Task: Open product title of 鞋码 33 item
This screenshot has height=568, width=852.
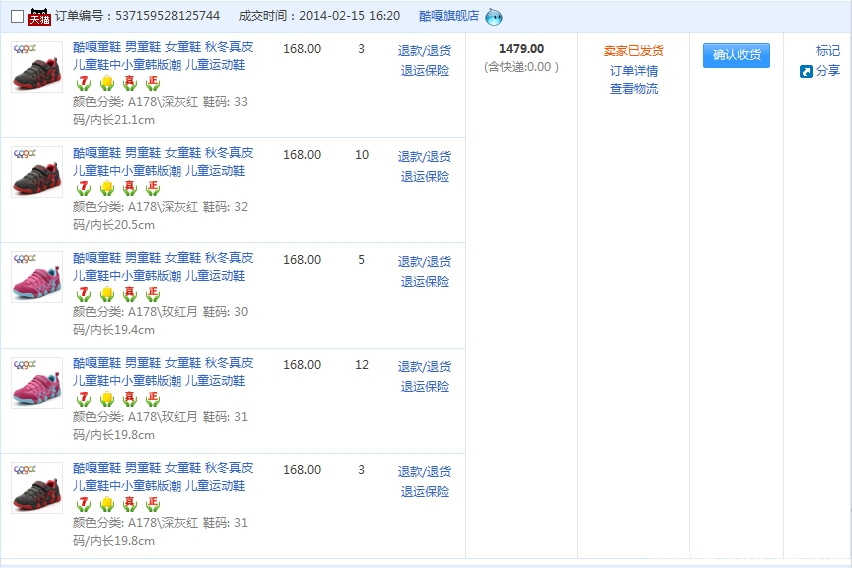Action: [163, 55]
